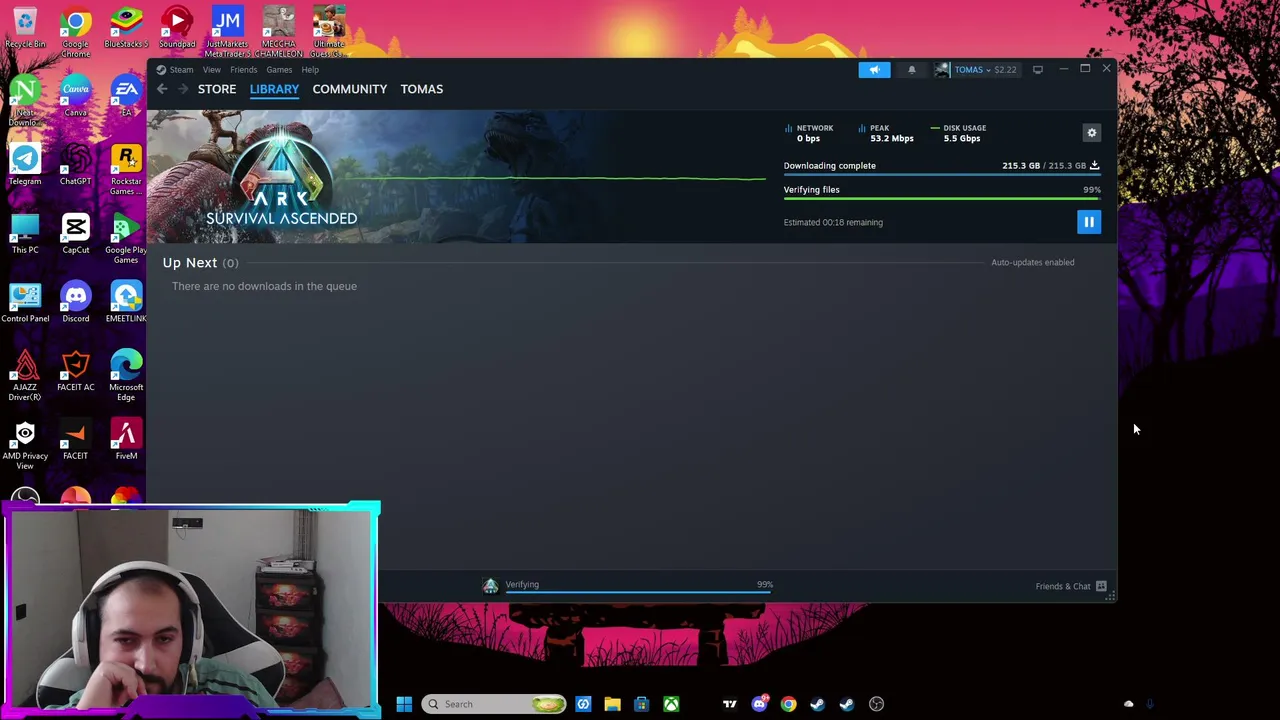1280x720 pixels.
Task: Click the DISK USAGE 5.5 Gbps statistic
Action: [x=959, y=133]
